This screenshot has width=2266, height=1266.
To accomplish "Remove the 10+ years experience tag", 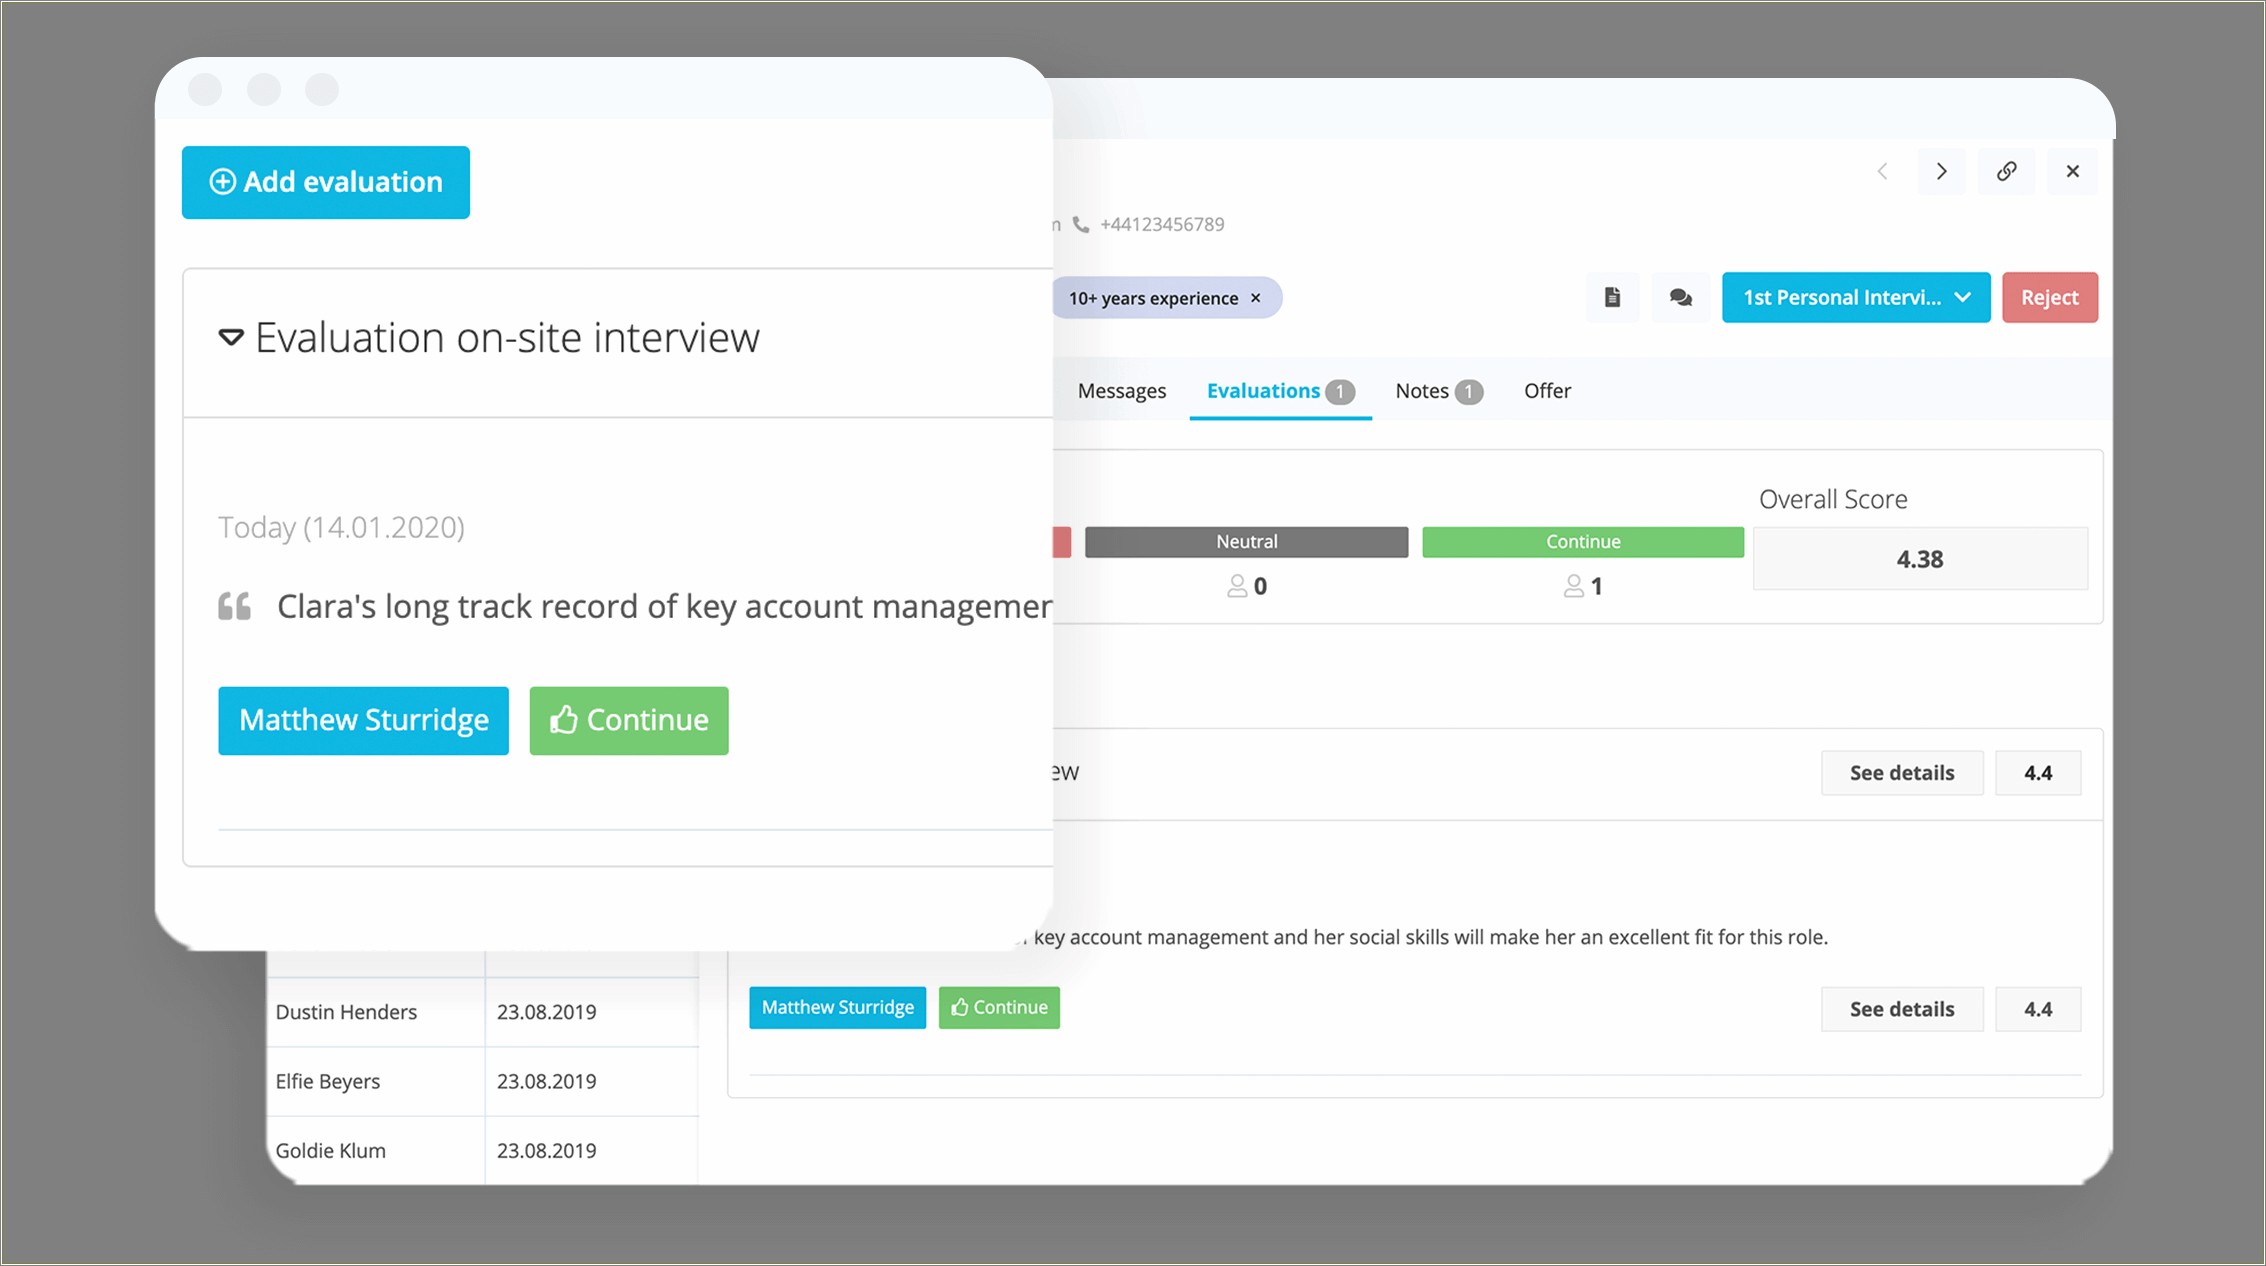I will click(x=1258, y=297).
